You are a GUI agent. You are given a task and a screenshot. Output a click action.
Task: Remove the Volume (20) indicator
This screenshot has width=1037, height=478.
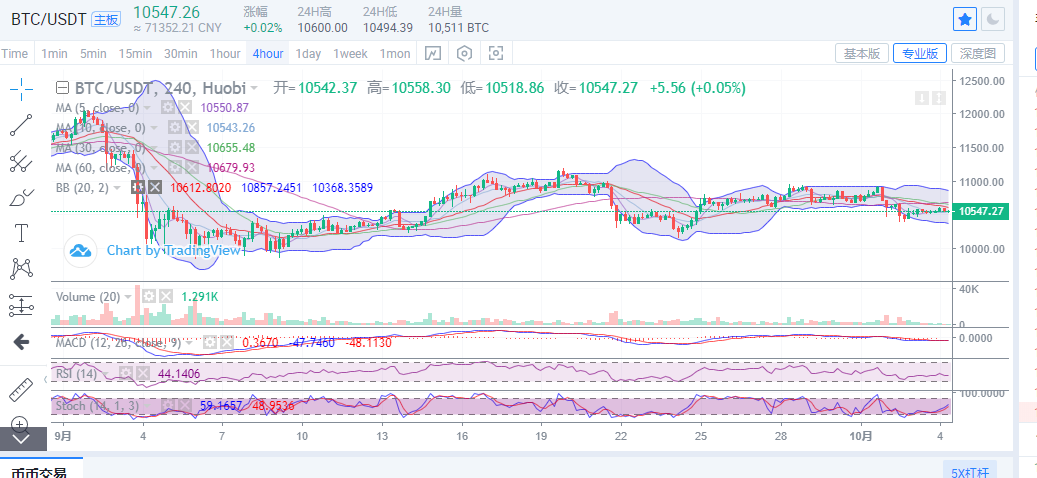tap(165, 297)
